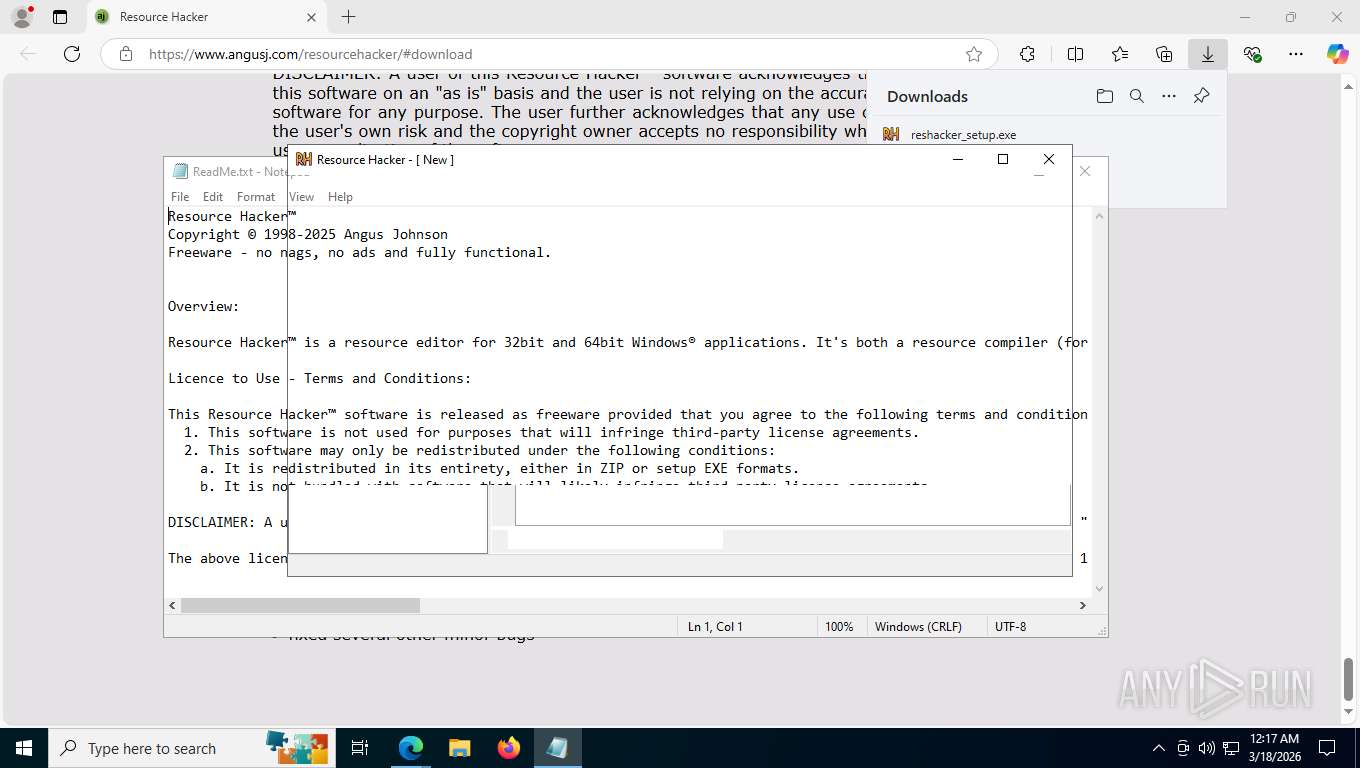Open File Explorer from the taskbar
Screen dimensions: 1360x768
pos(459,748)
